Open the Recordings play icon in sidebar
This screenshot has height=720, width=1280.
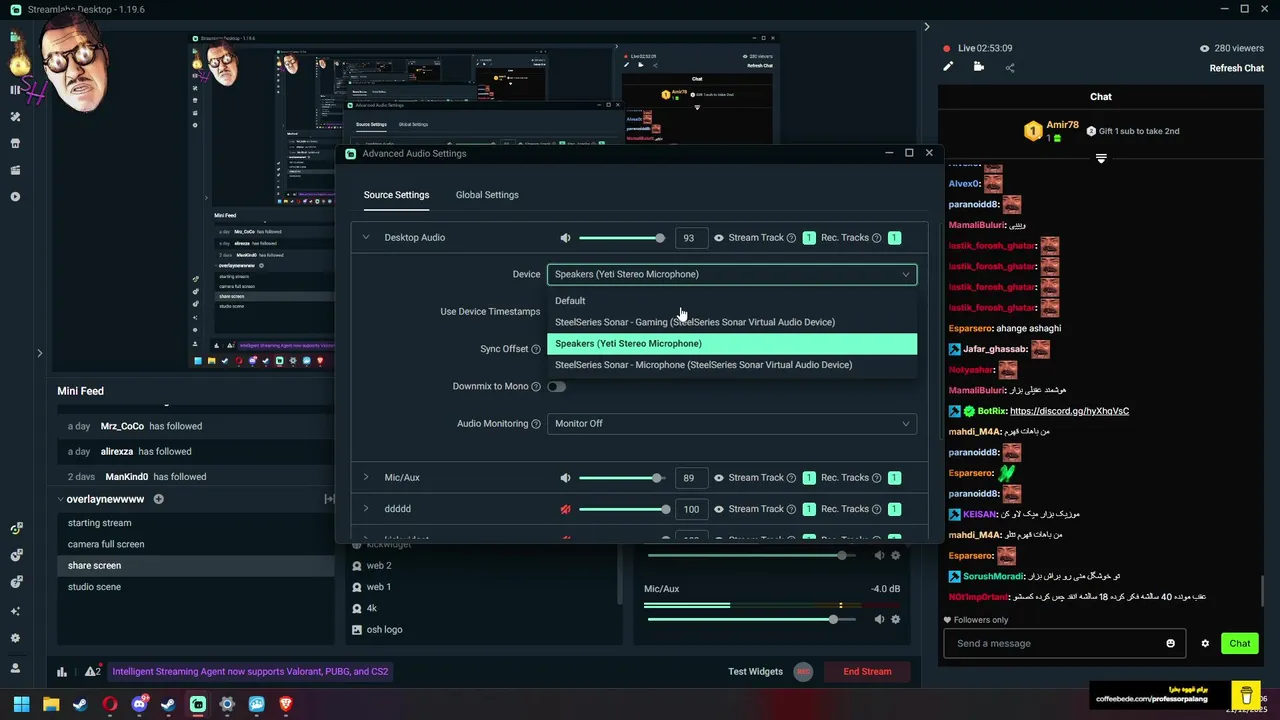[x=15, y=197]
